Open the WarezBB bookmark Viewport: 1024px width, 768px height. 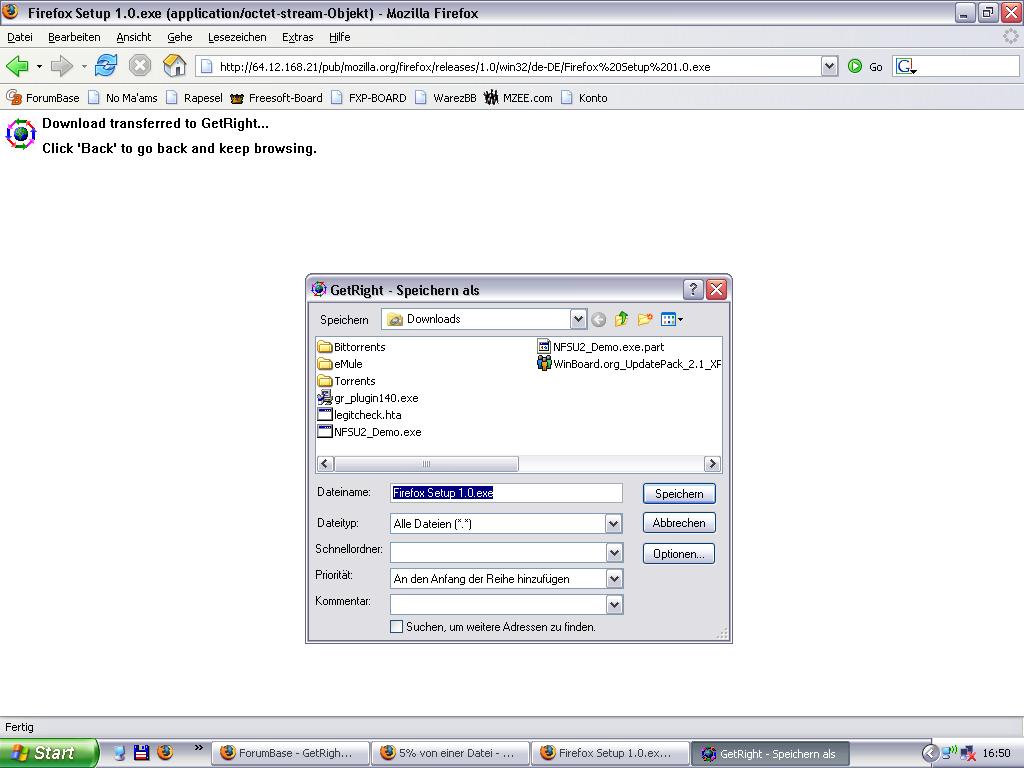pyautogui.click(x=446, y=98)
